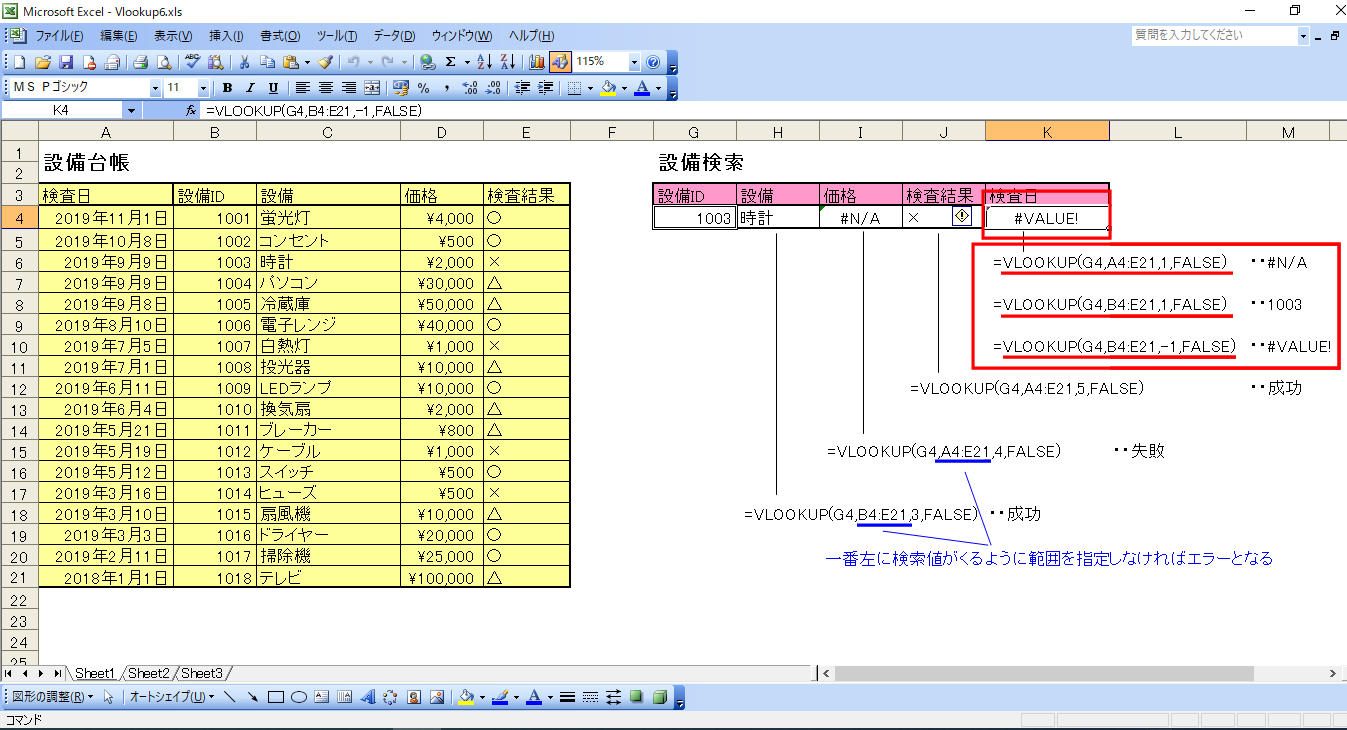Save the workbook with the floppy disk icon
Screen dimensions: 1347x730
point(66,62)
